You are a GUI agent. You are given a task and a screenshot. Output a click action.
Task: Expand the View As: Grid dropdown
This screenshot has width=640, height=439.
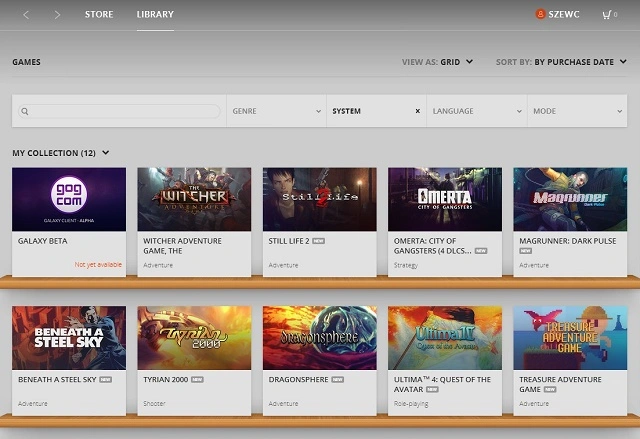click(x=437, y=62)
